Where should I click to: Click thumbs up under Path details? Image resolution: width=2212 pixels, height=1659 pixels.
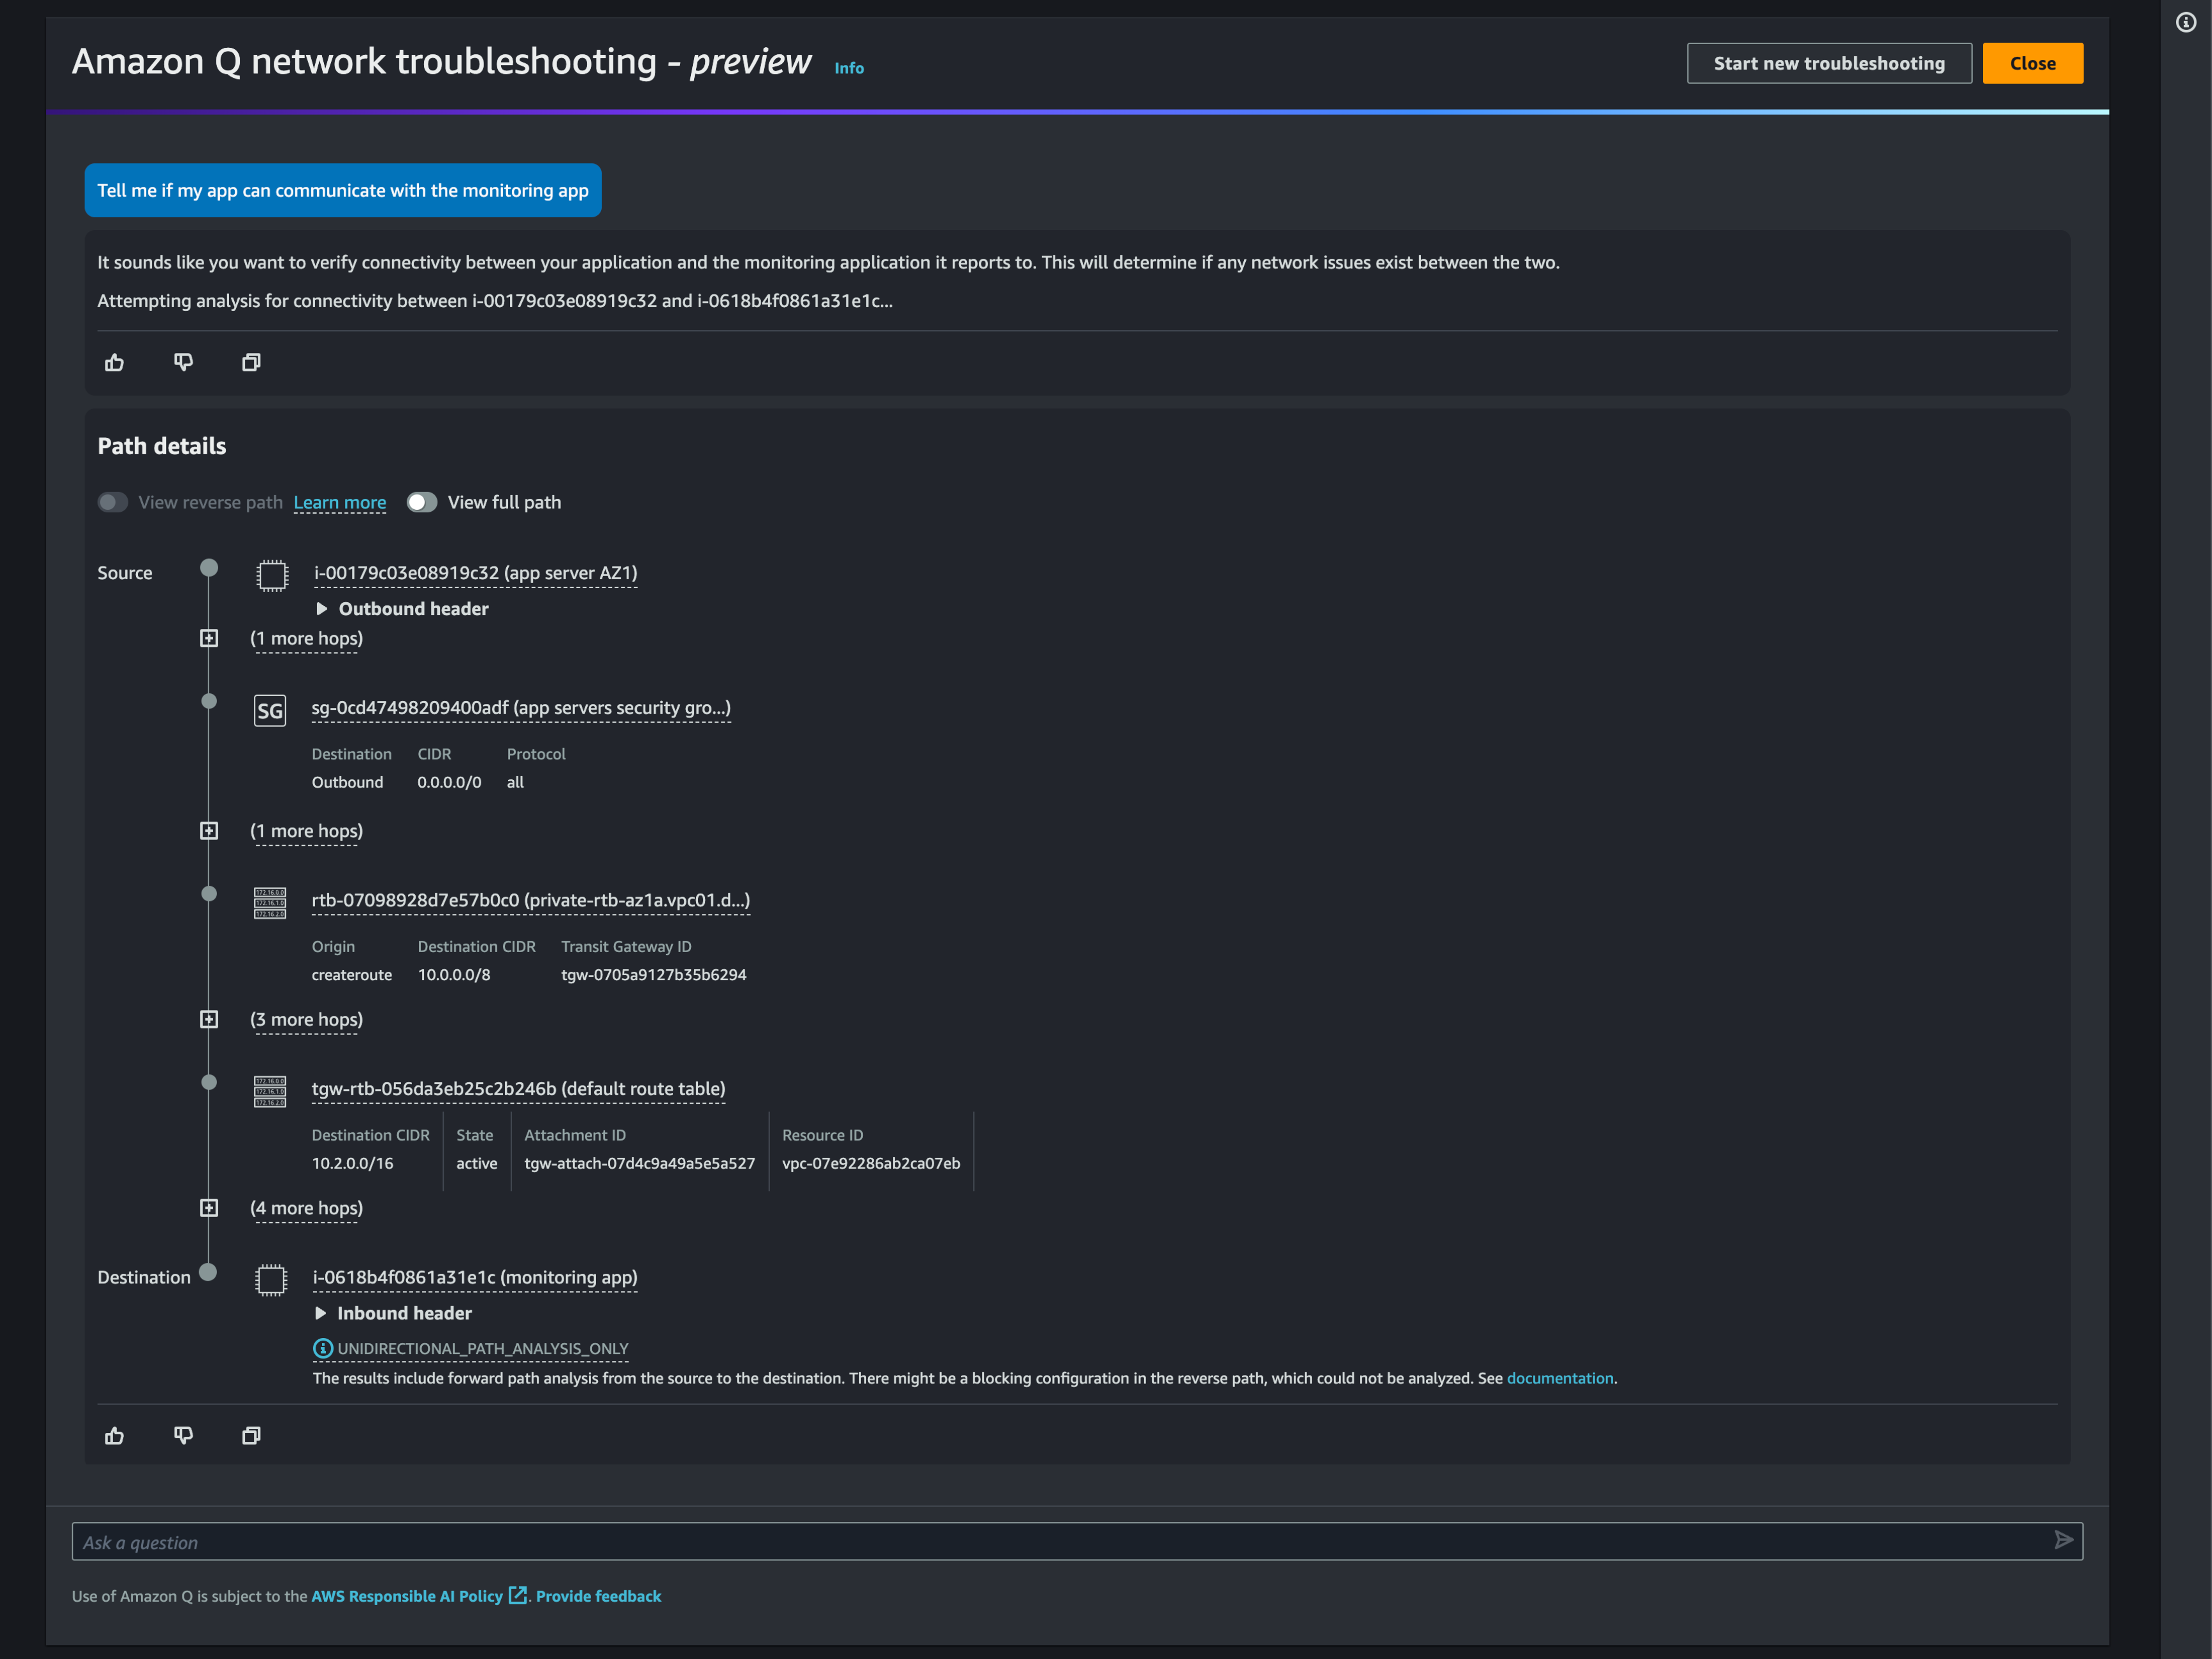pos(114,1435)
